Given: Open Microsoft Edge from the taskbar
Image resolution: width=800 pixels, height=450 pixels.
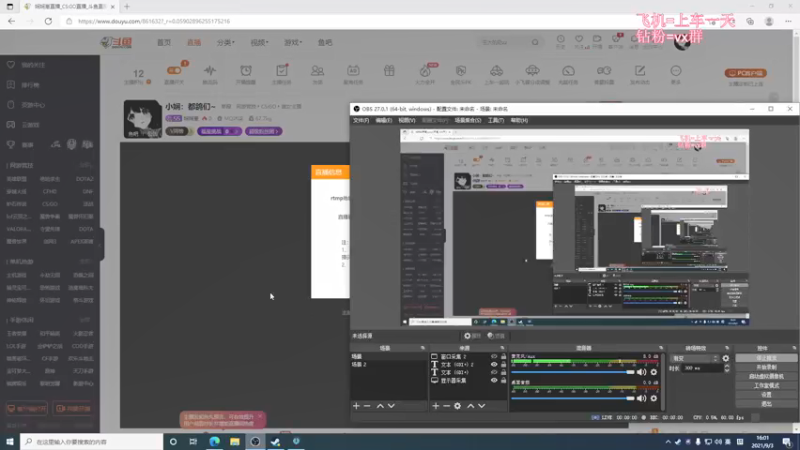Looking at the screenshot, I should click(x=214, y=441).
